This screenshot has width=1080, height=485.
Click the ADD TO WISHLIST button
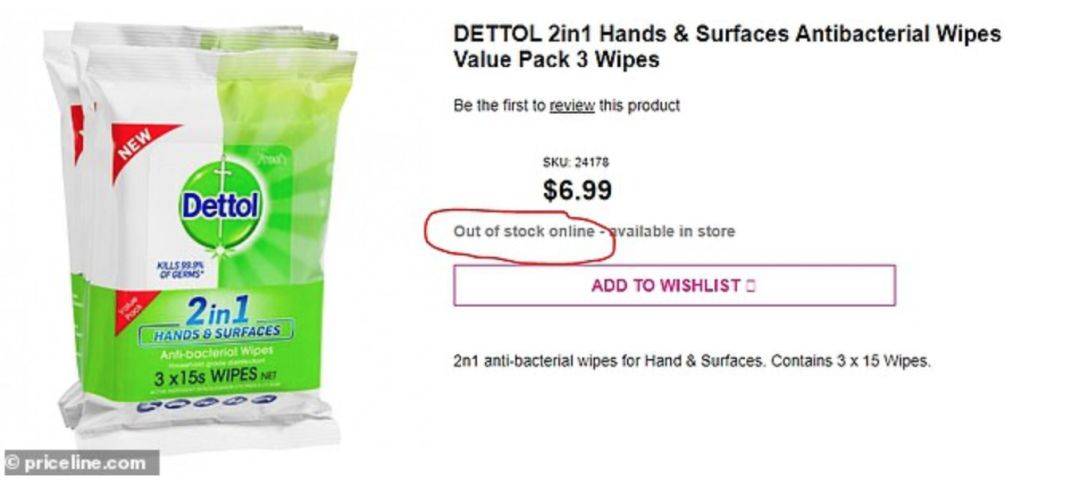[x=674, y=285]
